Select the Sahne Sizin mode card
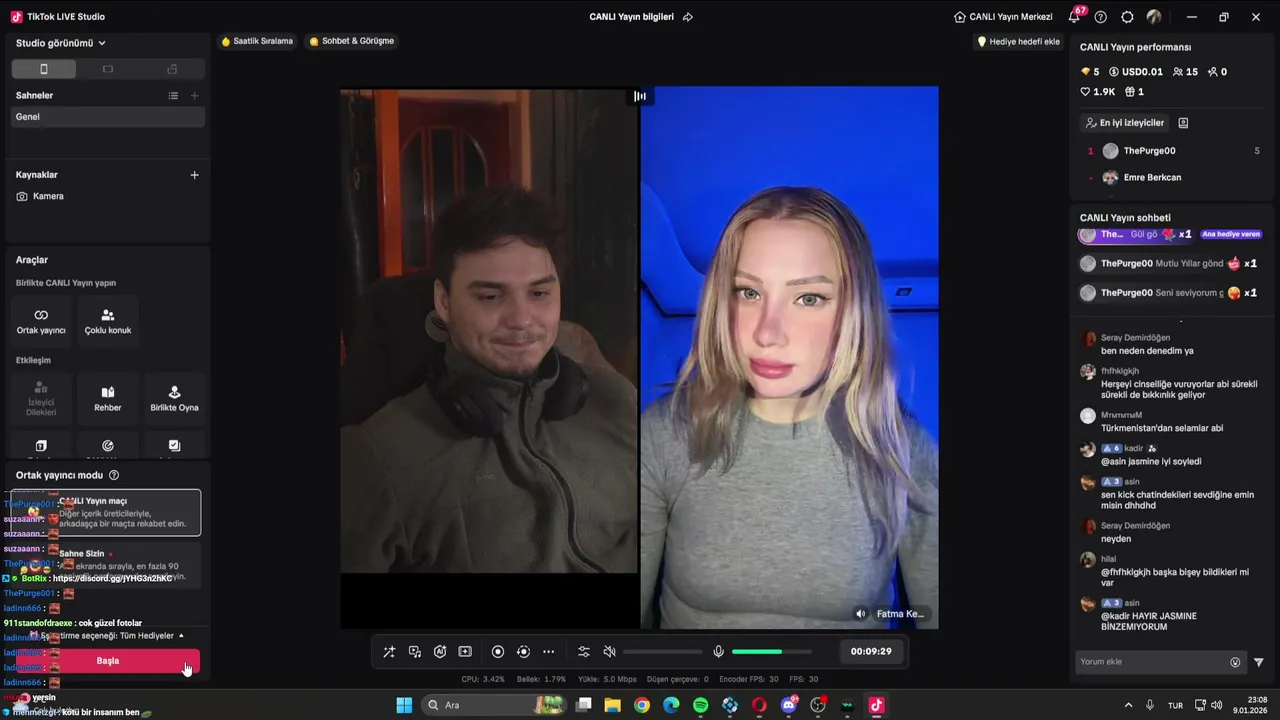 point(106,565)
